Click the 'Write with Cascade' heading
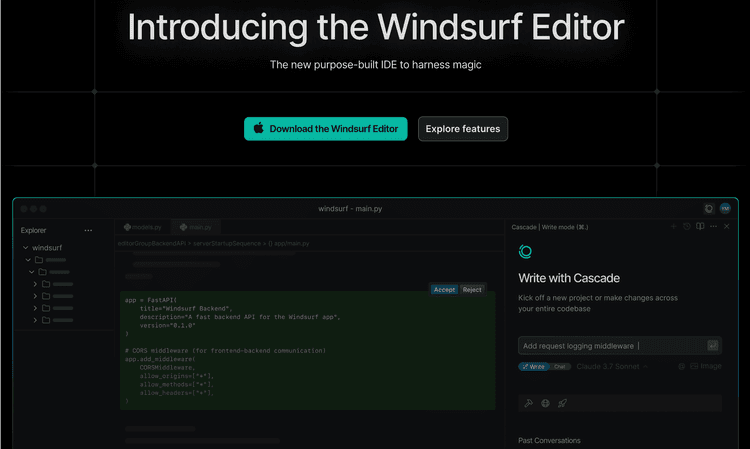Image resolution: width=750 pixels, height=449 pixels. tap(569, 278)
